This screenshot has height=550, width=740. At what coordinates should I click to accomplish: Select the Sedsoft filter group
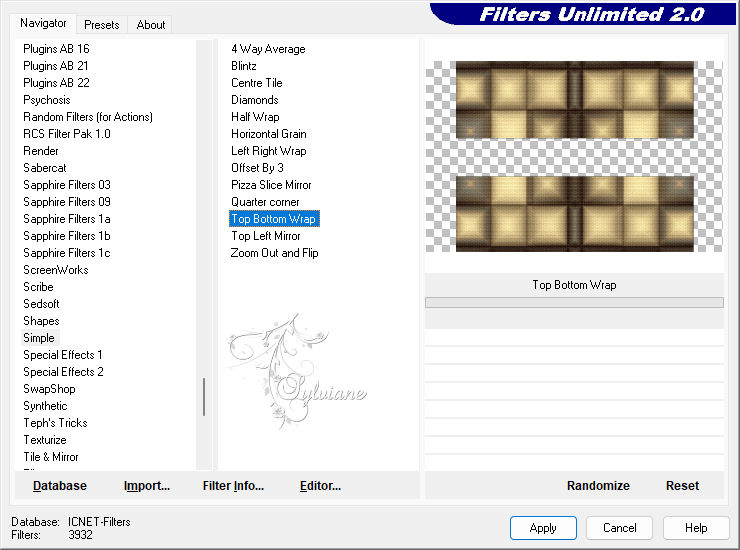(x=41, y=304)
